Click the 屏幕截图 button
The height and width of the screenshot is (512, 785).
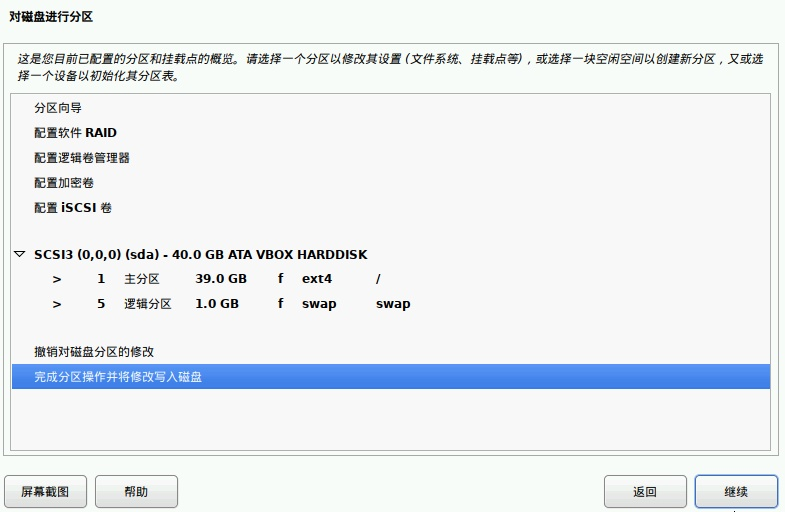[x=46, y=491]
